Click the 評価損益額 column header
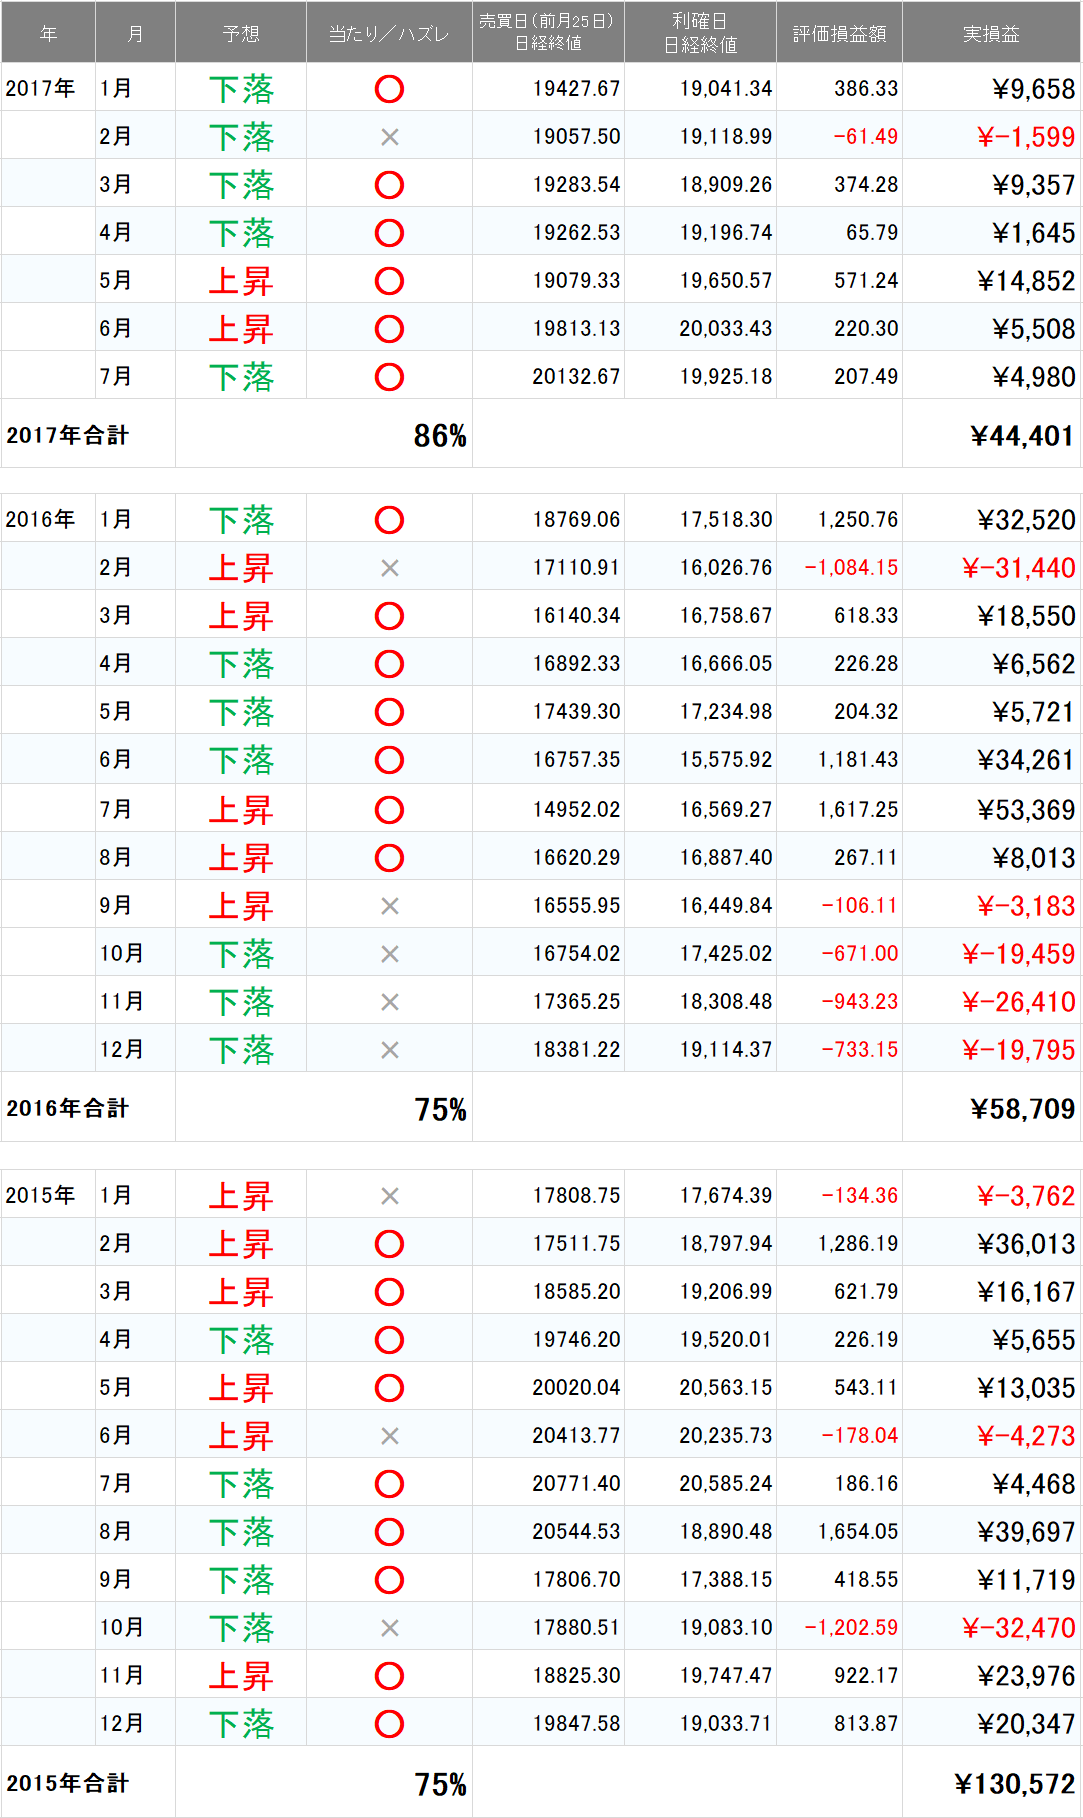The image size is (1083, 1818). (x=839, y=33)
